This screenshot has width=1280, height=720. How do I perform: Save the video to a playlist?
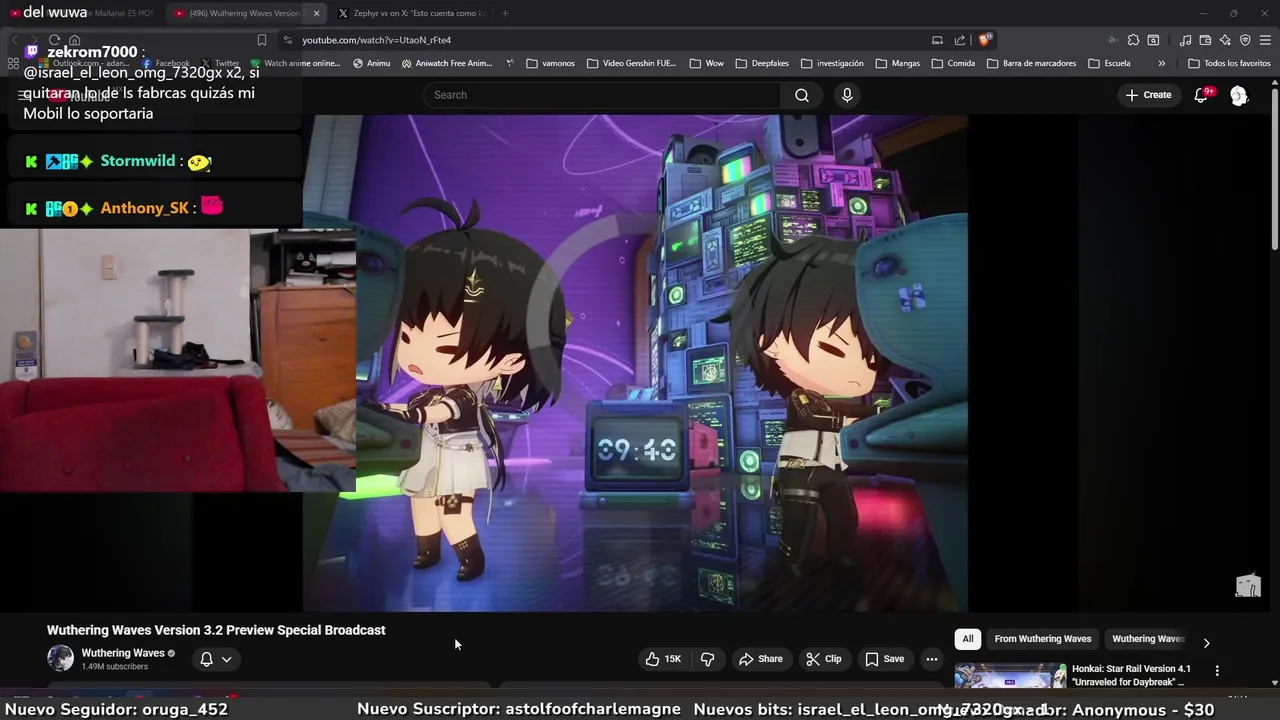[884, 659]
